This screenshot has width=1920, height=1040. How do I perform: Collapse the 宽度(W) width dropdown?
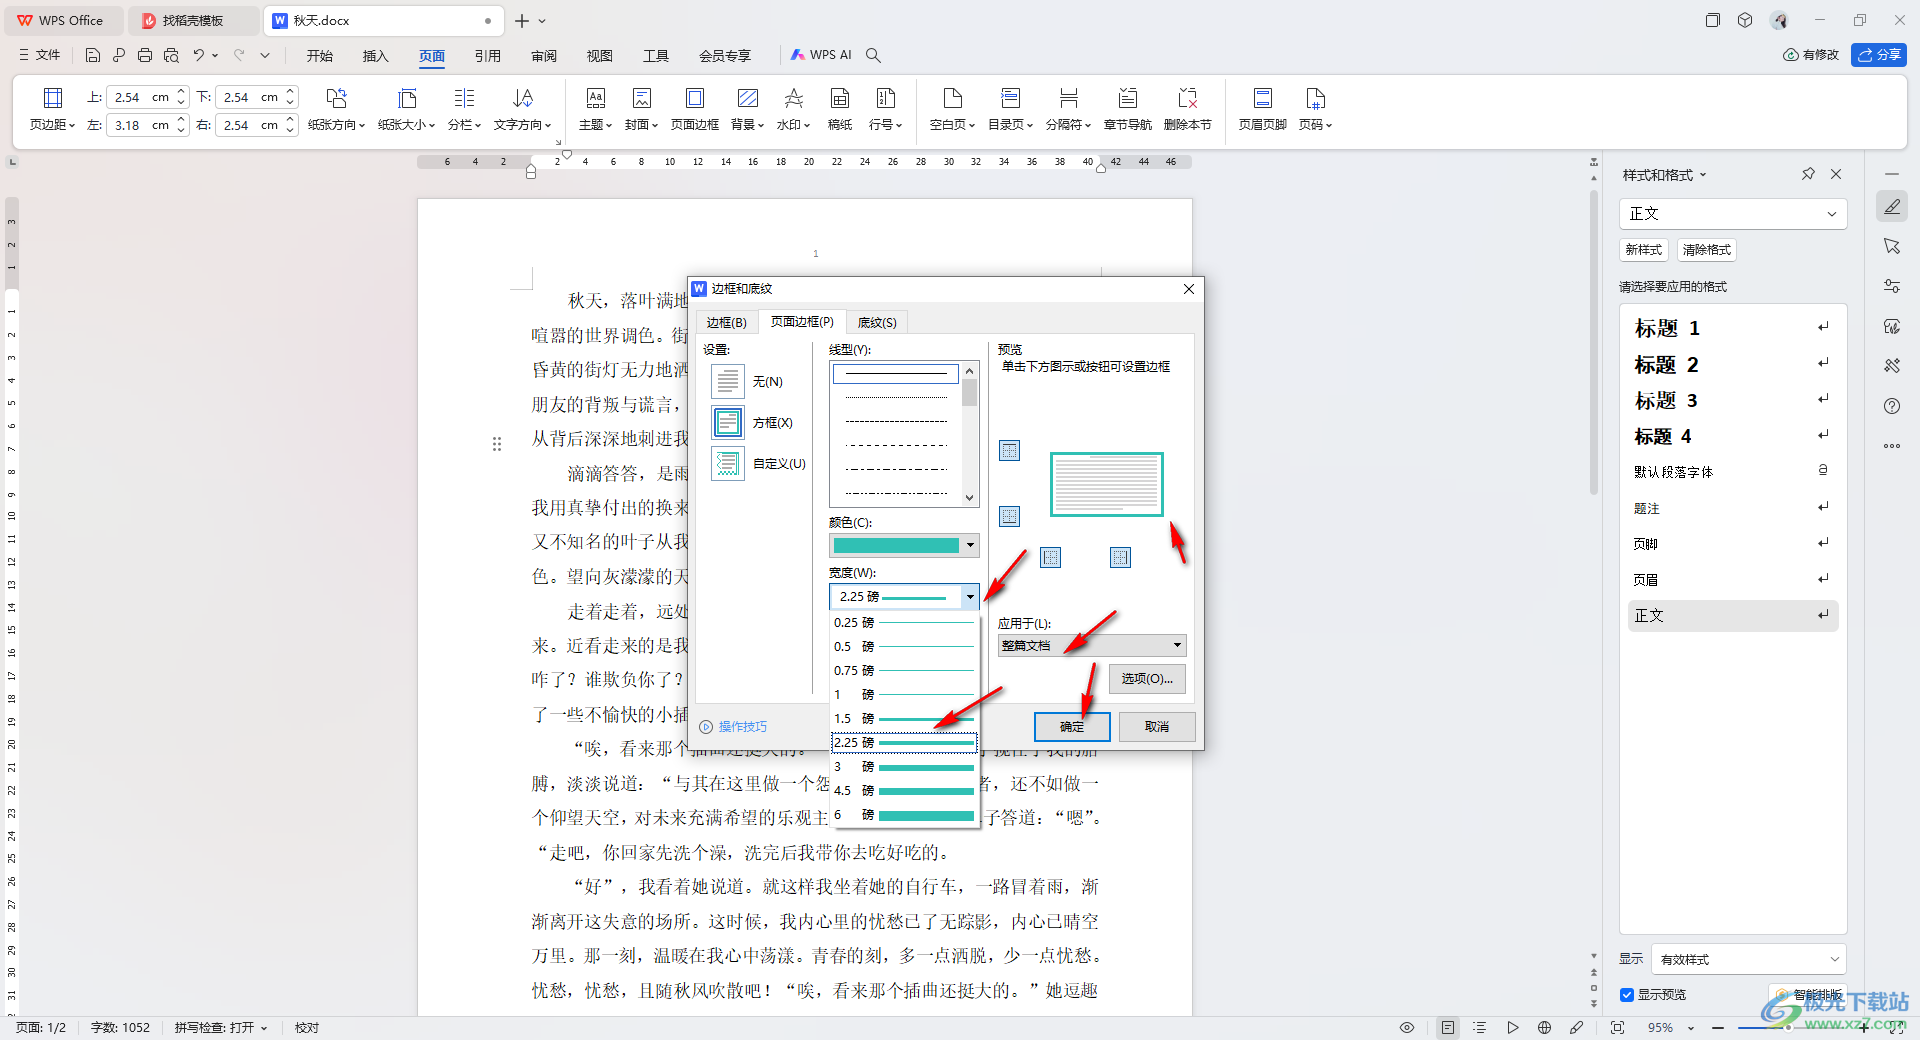coord(969,597)
